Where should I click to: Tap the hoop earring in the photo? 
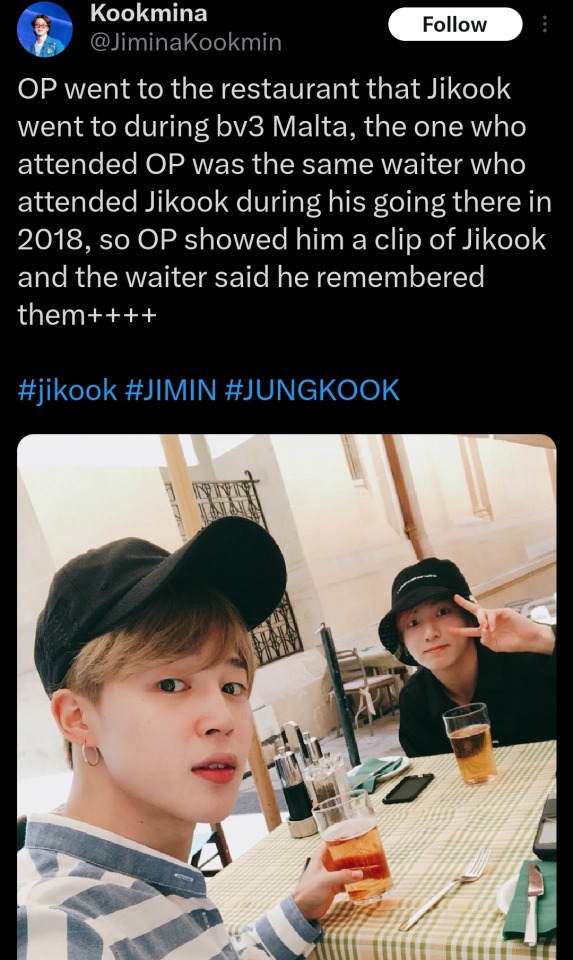tap(91, 756)
